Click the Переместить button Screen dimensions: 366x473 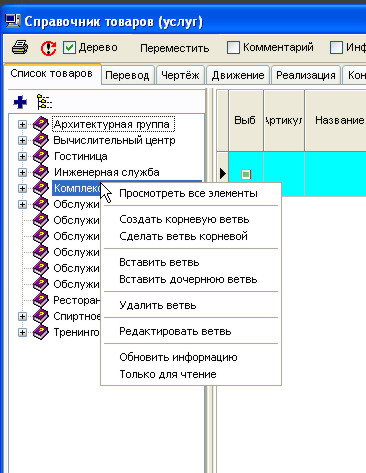(x=175, y=48)
